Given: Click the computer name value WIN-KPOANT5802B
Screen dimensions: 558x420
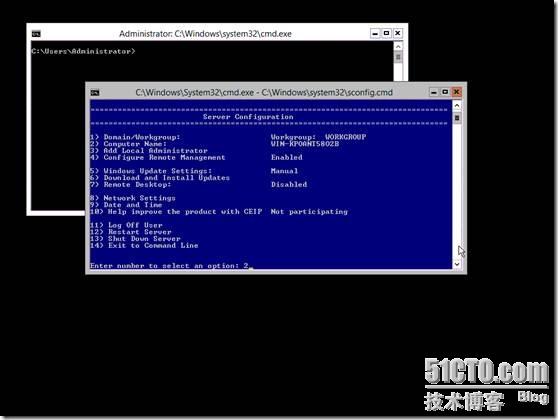Looking at the screenshot, I should [305, 144].
